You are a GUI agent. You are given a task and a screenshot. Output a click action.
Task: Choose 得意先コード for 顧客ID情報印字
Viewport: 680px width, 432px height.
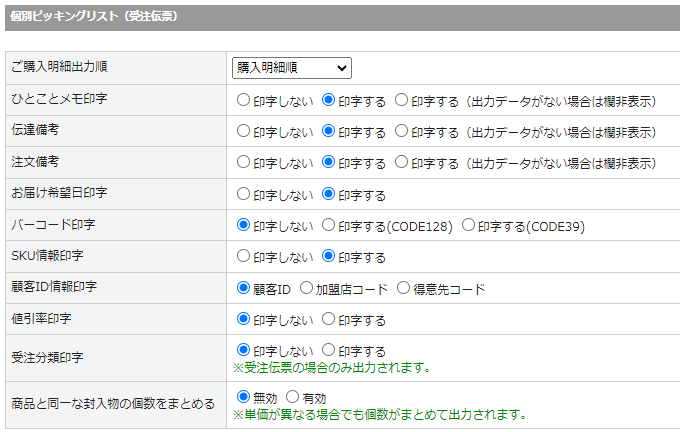point(403,288)
